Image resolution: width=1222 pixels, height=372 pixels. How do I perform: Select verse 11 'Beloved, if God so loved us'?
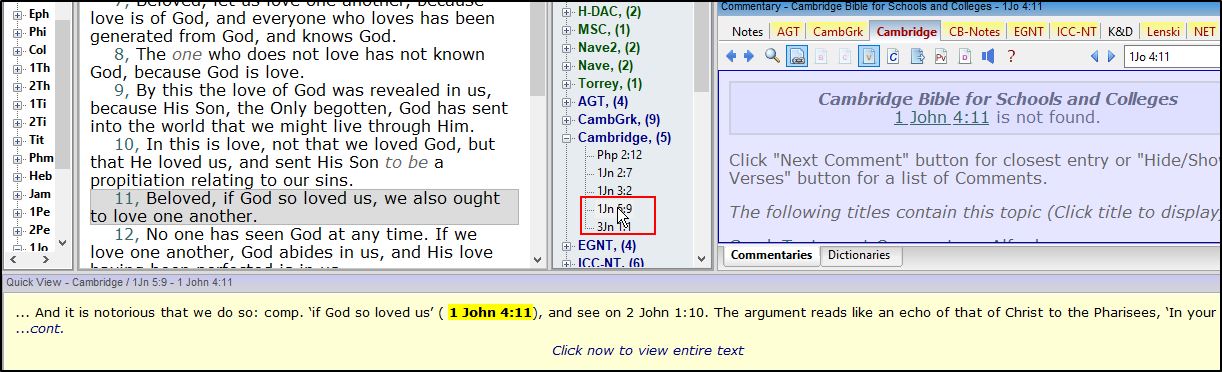(x=304, y=207)
